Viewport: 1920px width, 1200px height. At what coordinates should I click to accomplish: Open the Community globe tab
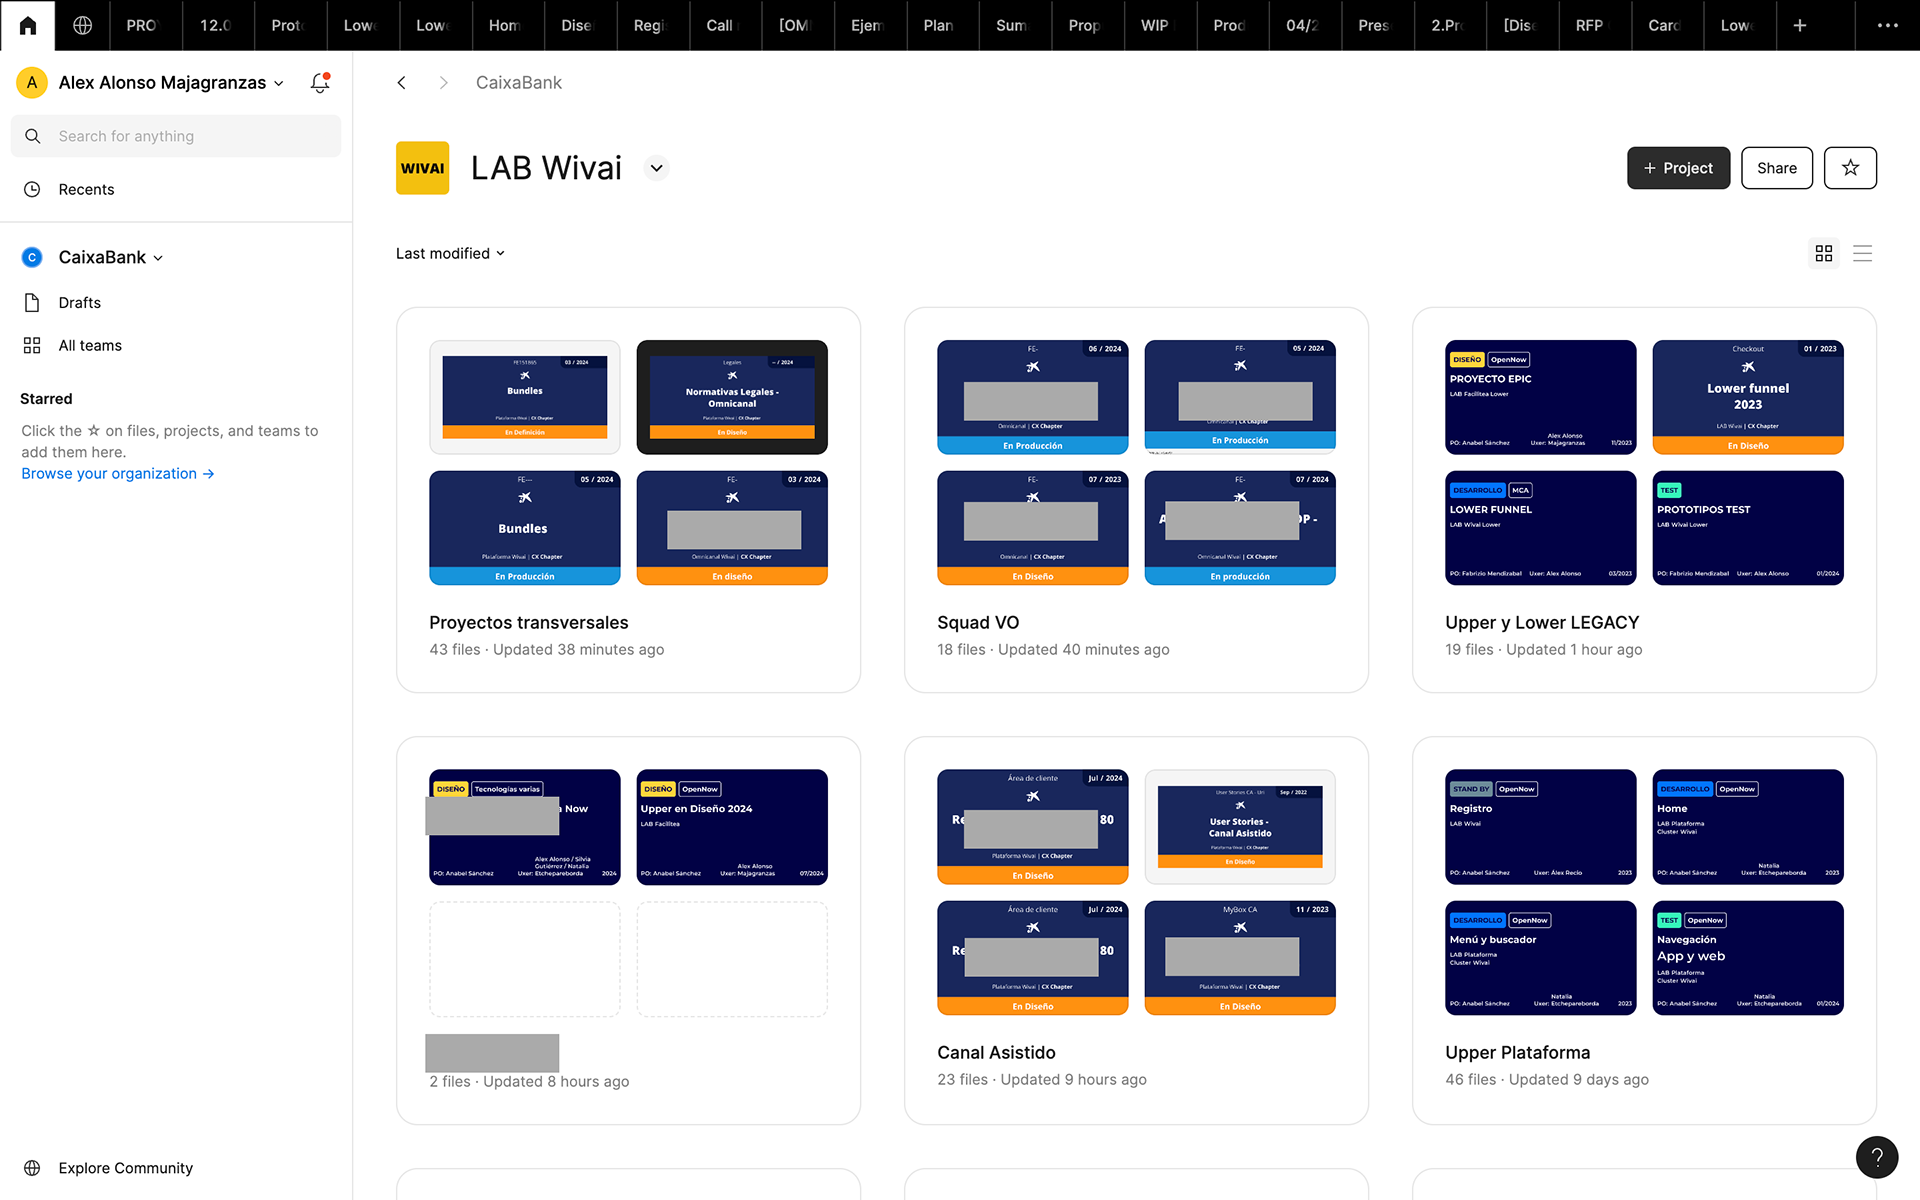(83, 25)
